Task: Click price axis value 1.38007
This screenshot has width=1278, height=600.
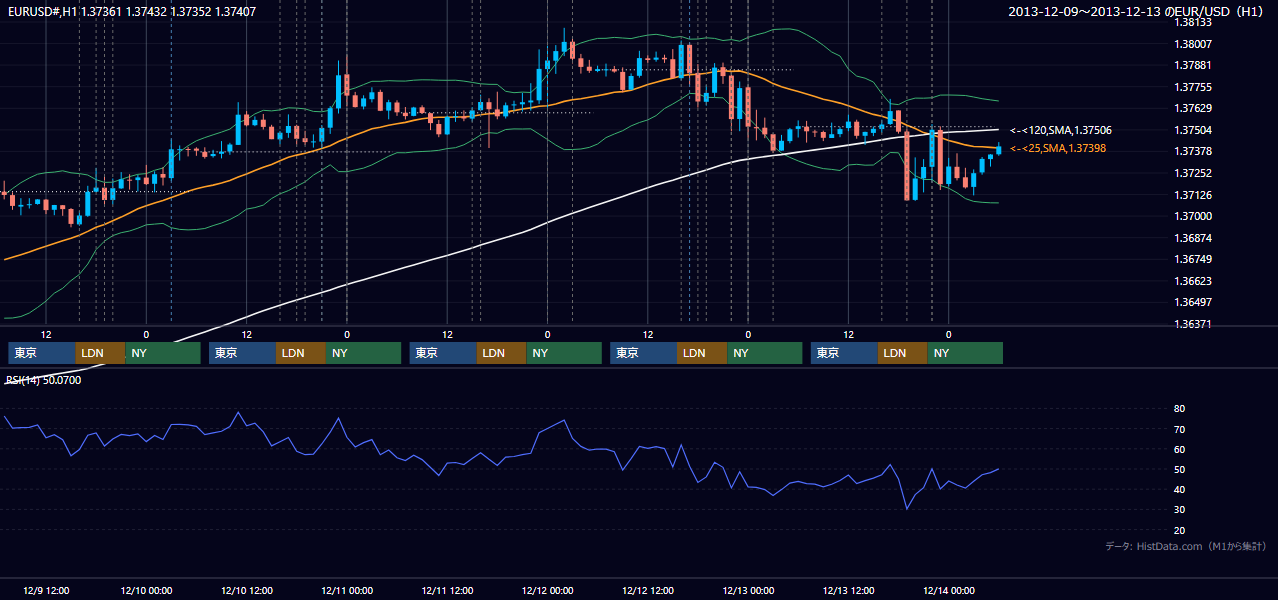Action: [1194, 44]
